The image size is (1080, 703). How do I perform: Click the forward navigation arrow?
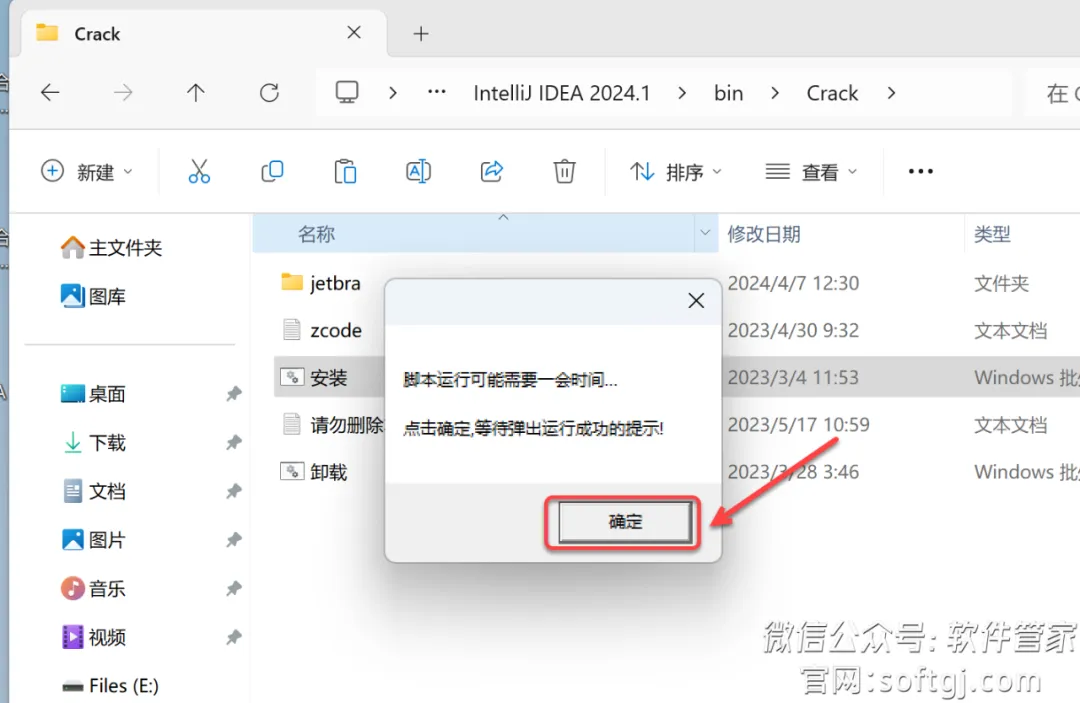[x=123, y=92]
